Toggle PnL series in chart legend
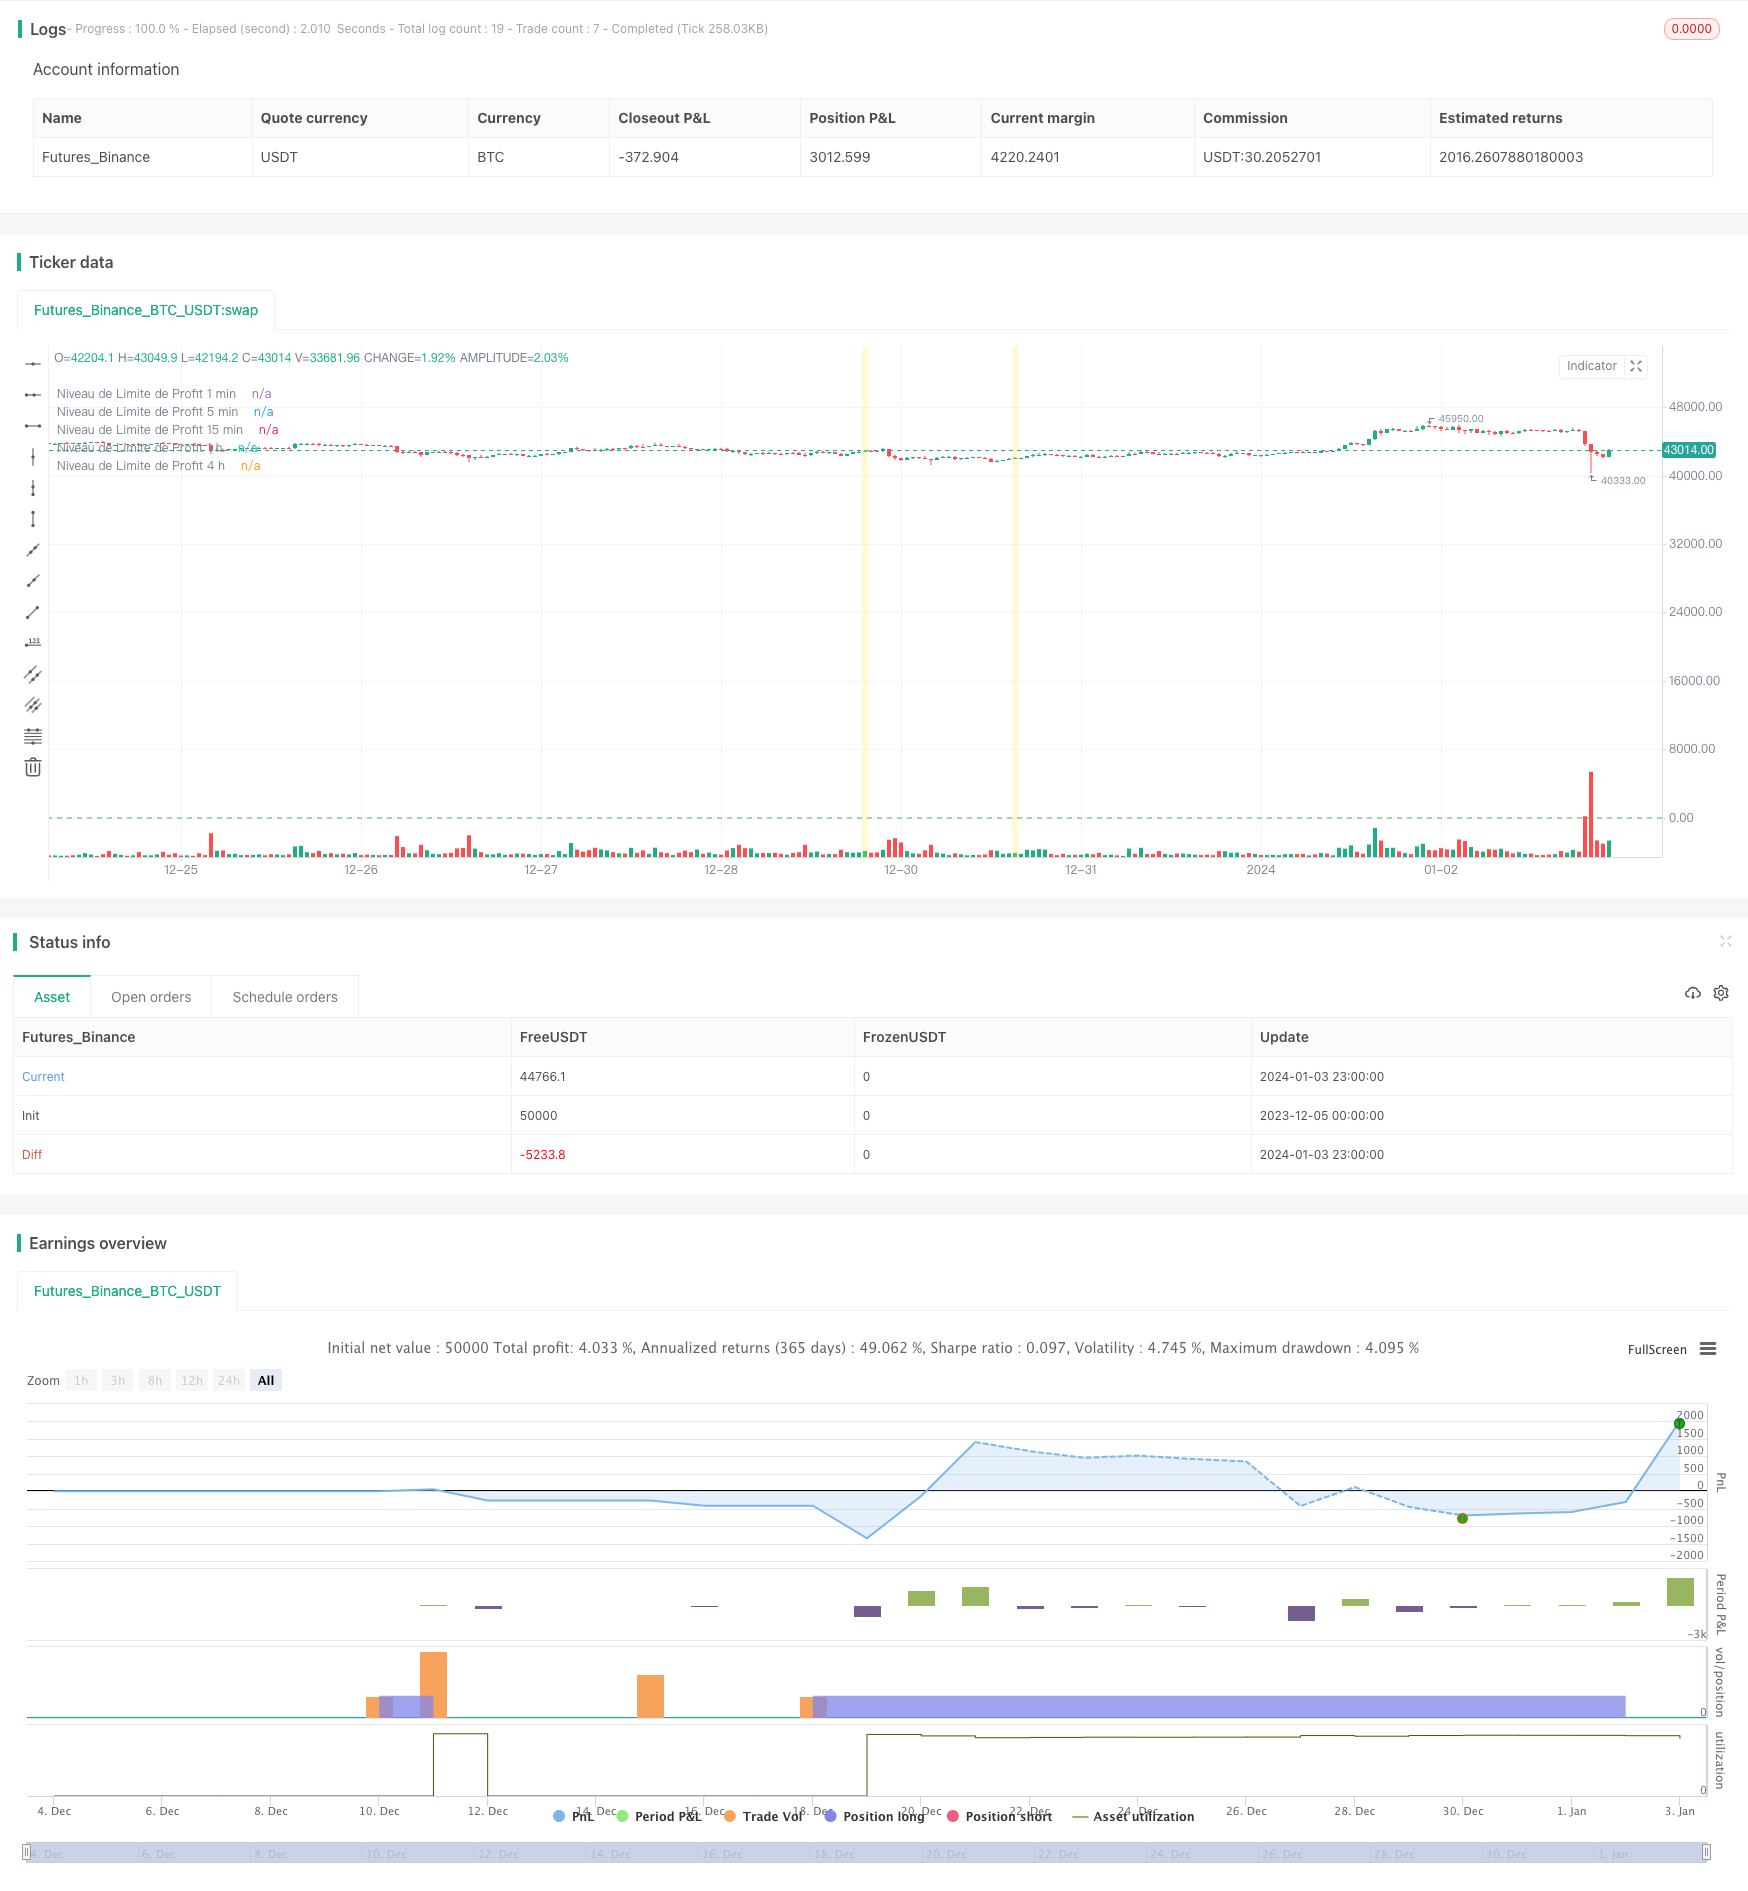This screenshot has width=1748, height=1891. coord(574,1816)
